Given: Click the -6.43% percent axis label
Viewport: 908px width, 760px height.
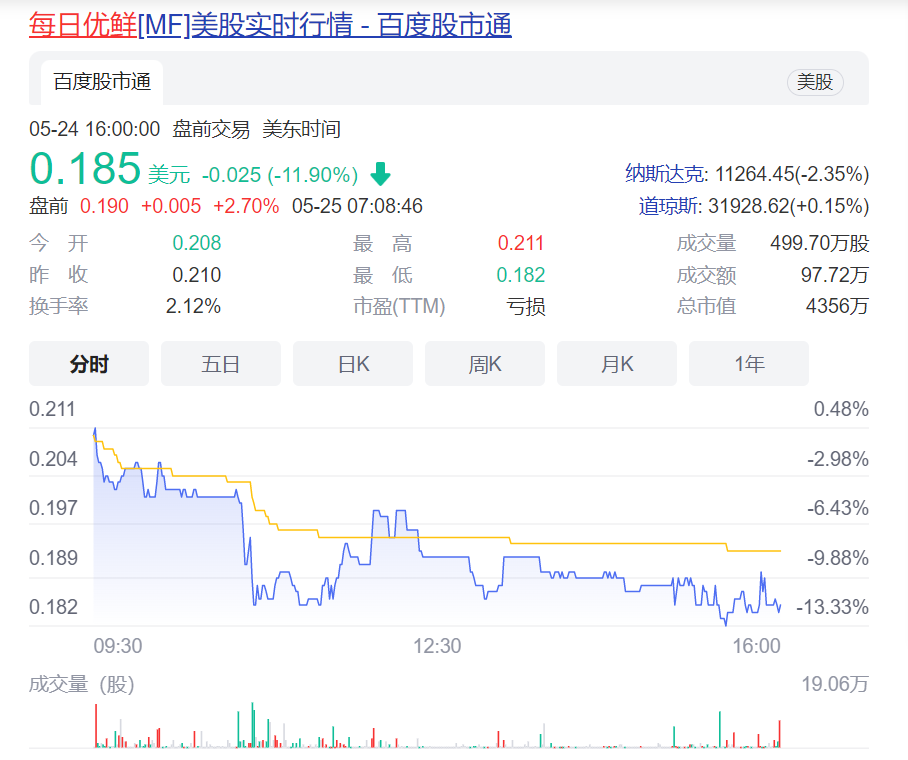Looking at the screenshot, I should point(838,508).
